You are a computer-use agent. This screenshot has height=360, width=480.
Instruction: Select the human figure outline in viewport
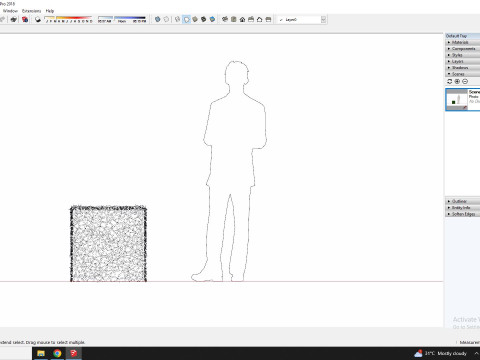pos(230,171)
